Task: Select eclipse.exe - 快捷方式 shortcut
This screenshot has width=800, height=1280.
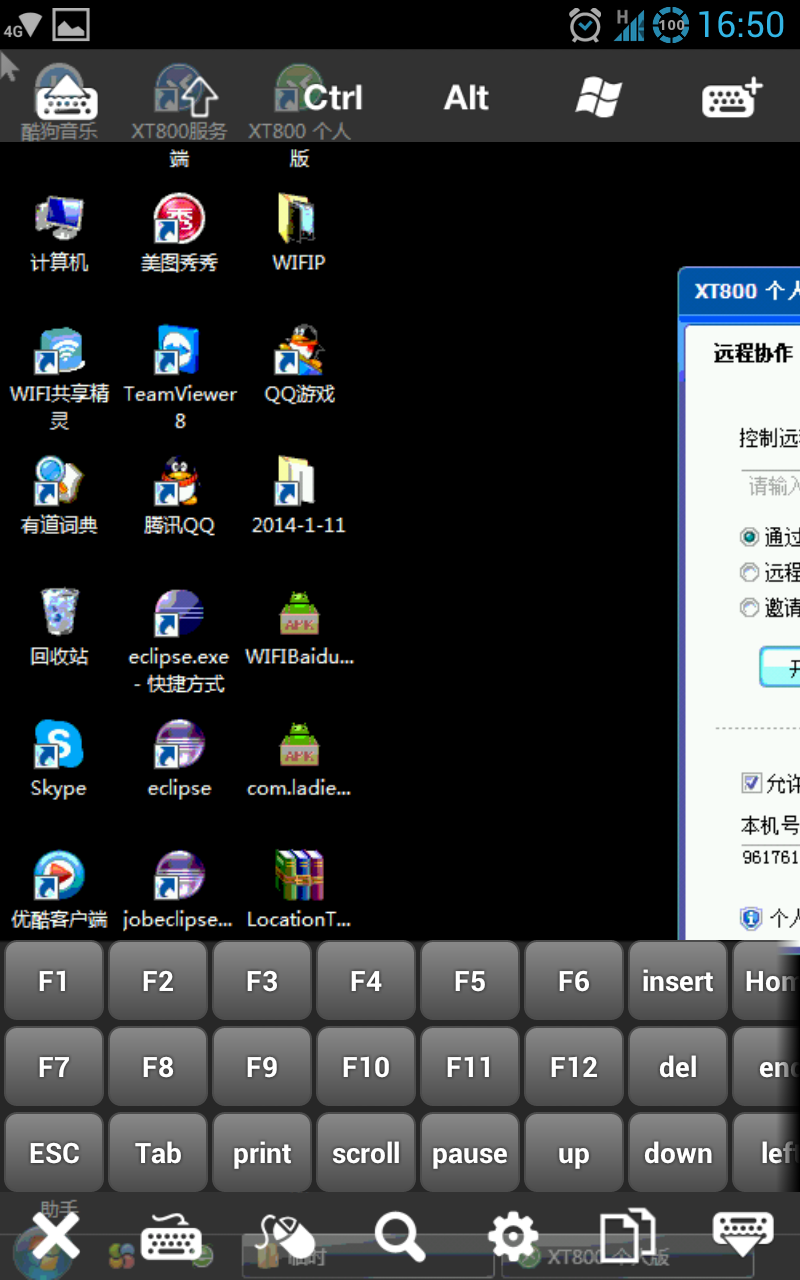Action: coord(179,641)
